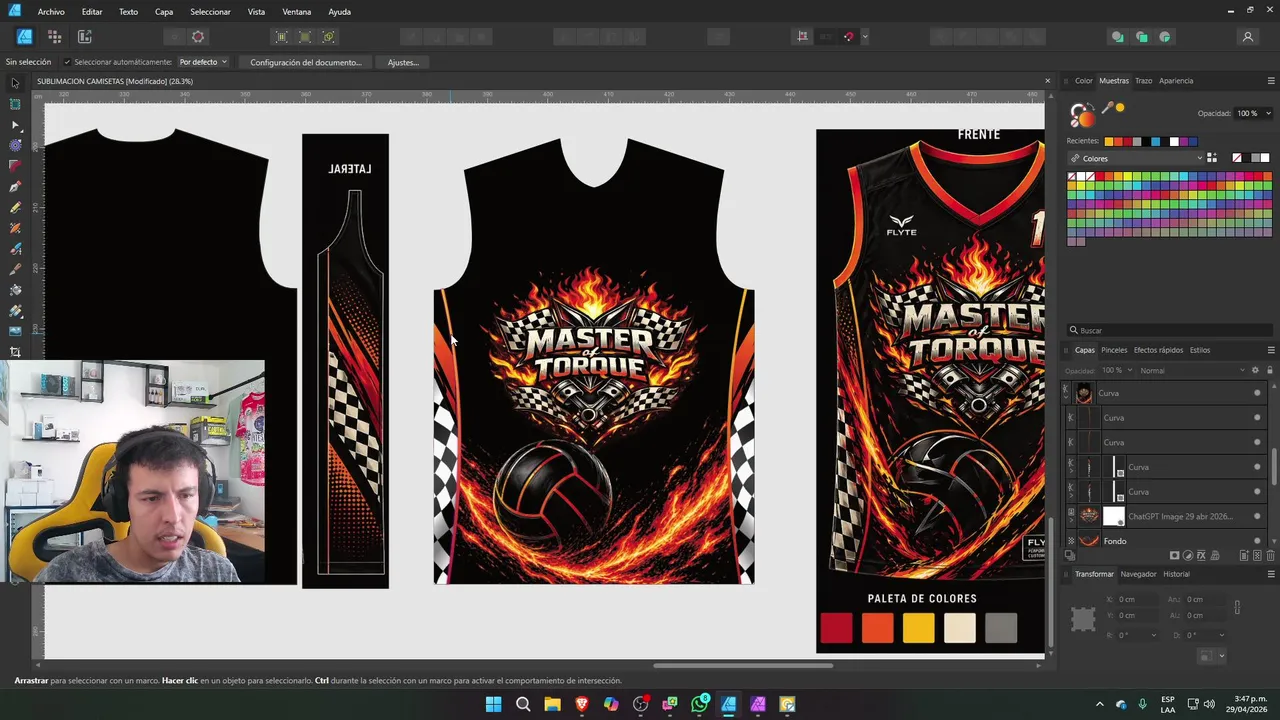Switch to the Historial tab
Screen dimensions: 1280x720
1176,574
